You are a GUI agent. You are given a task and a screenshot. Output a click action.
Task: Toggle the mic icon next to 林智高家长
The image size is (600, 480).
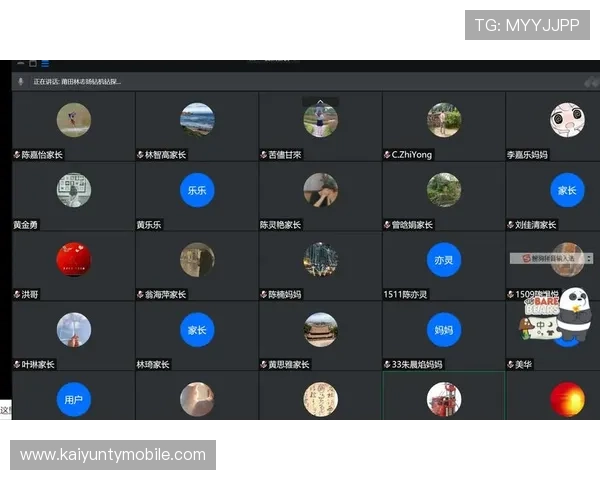(x=140, y=155)
